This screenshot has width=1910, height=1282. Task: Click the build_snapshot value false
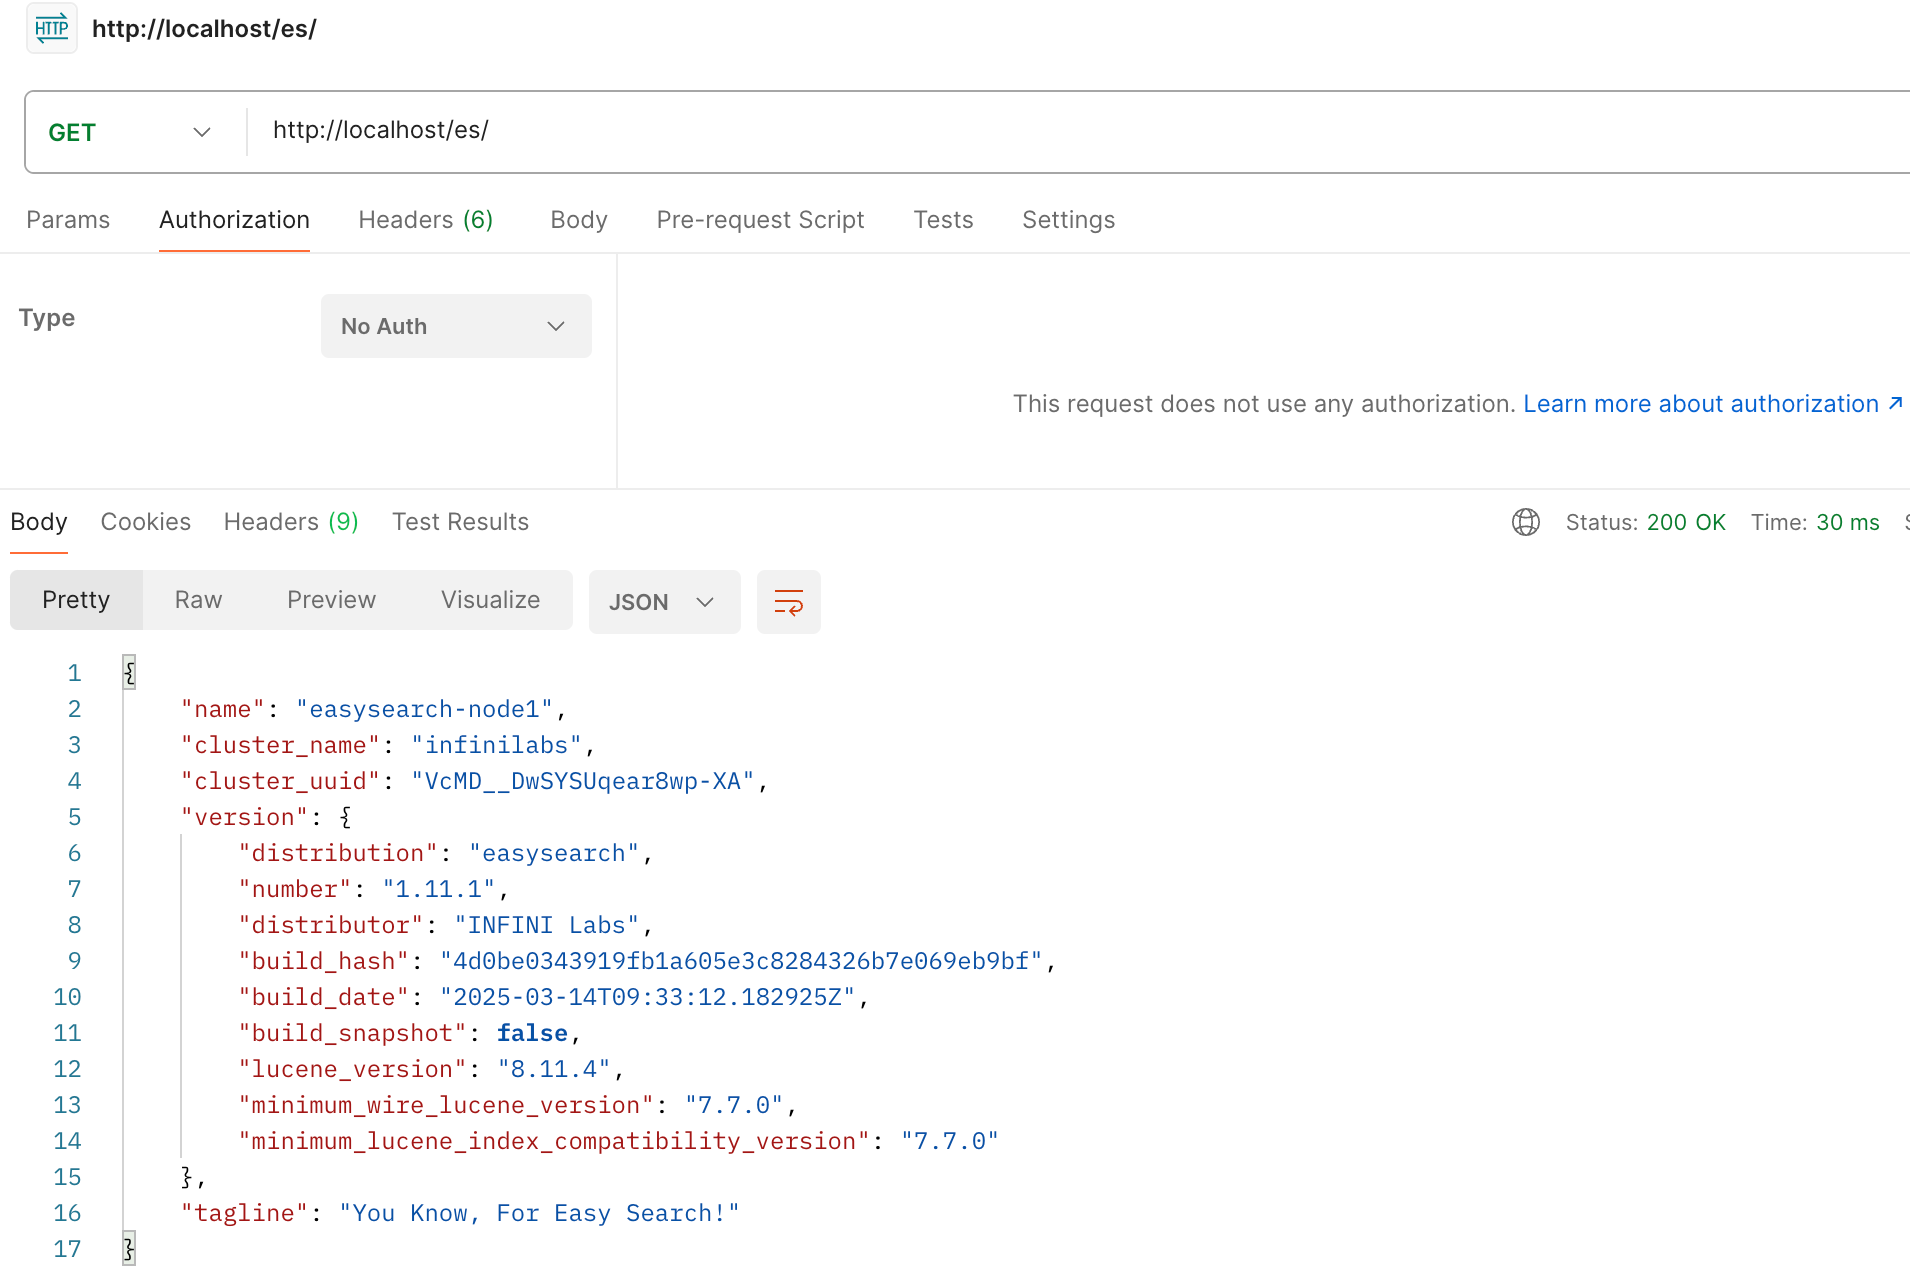point(532,1033)
